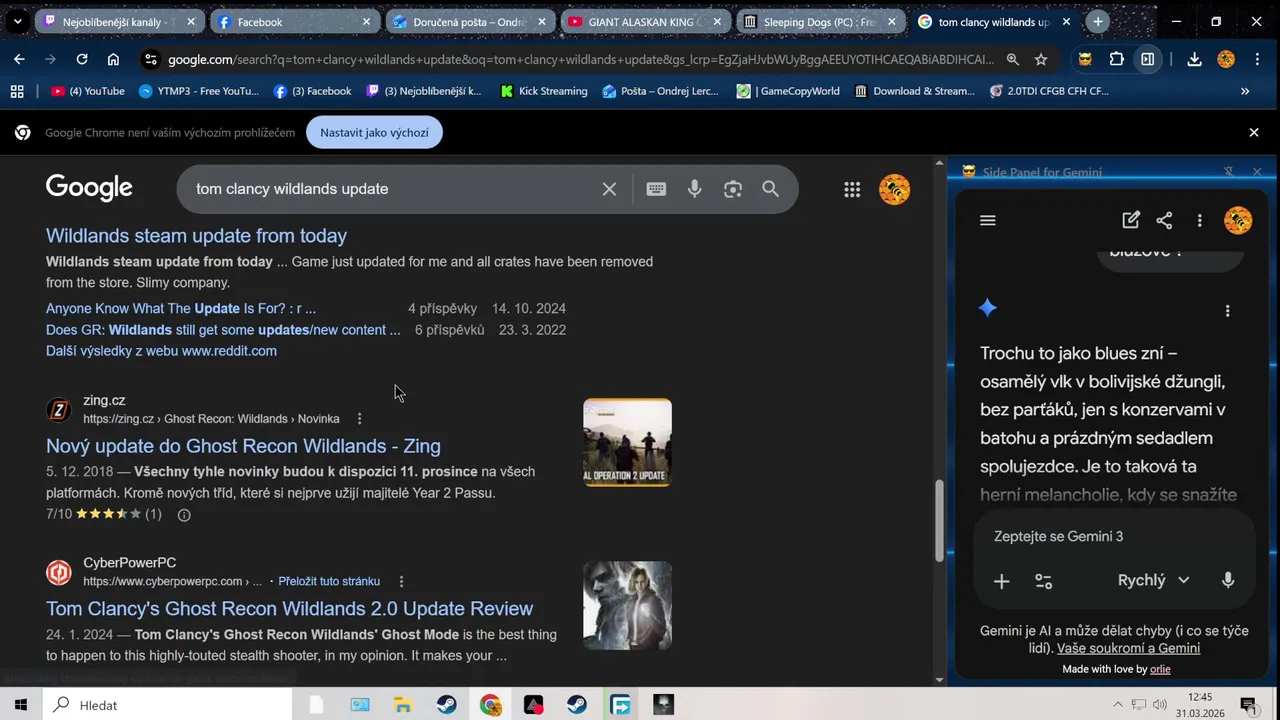Click the Google logo
Screen dimensions: 1280x720
coord(89,188)
